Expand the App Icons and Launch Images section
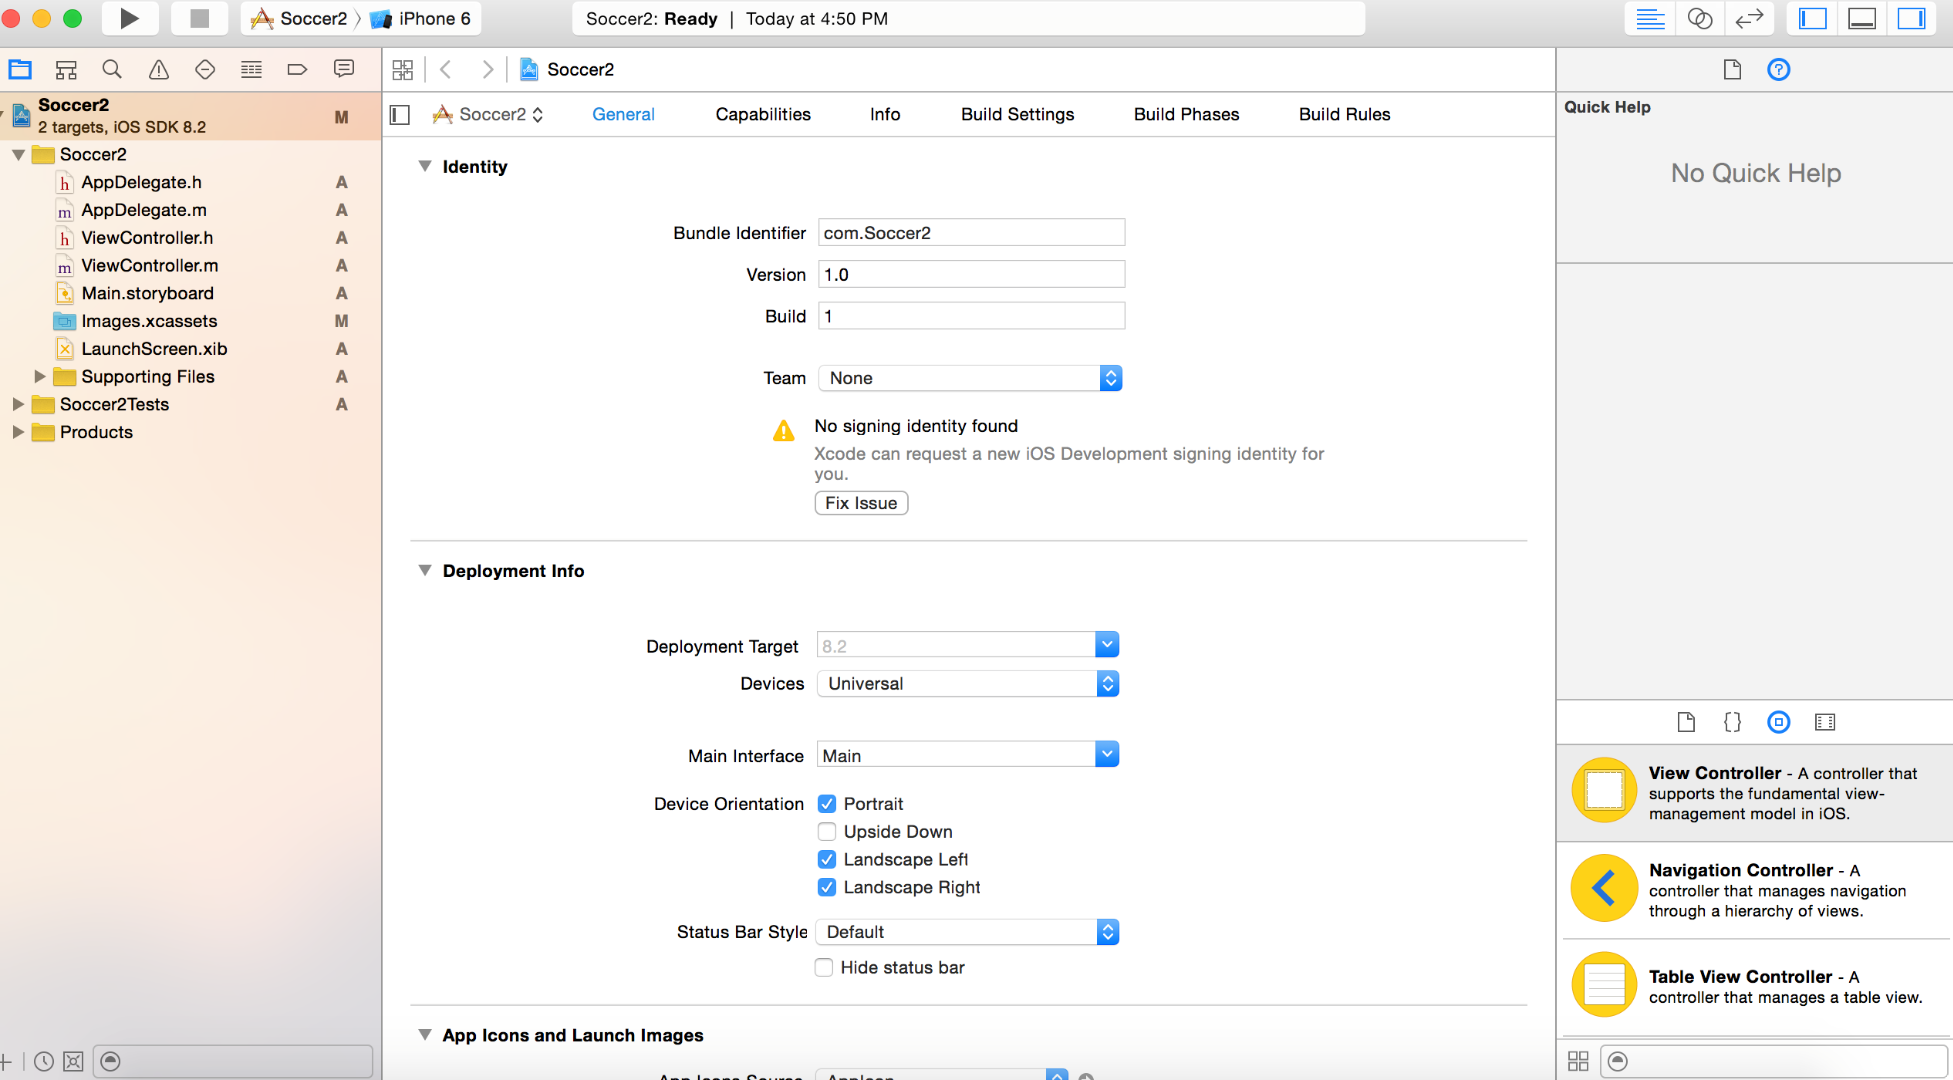Viewport: 1953px width, 1080px height. coord(425,1033)
